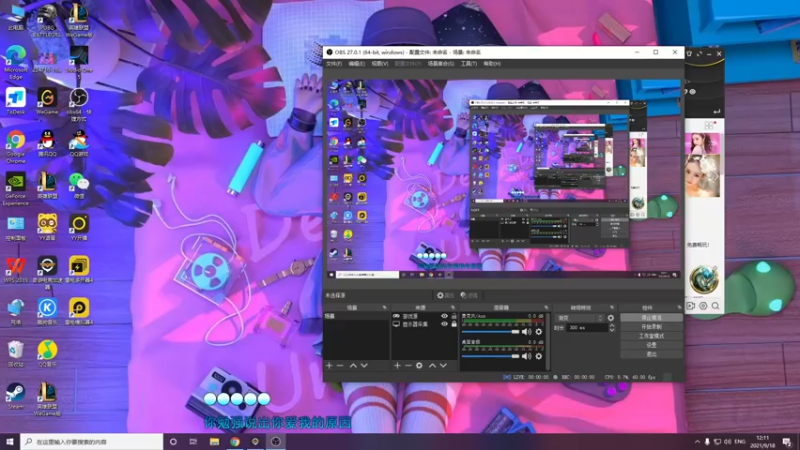Open transition properties gear beside the 渐变 dropdown

(611, 318)
